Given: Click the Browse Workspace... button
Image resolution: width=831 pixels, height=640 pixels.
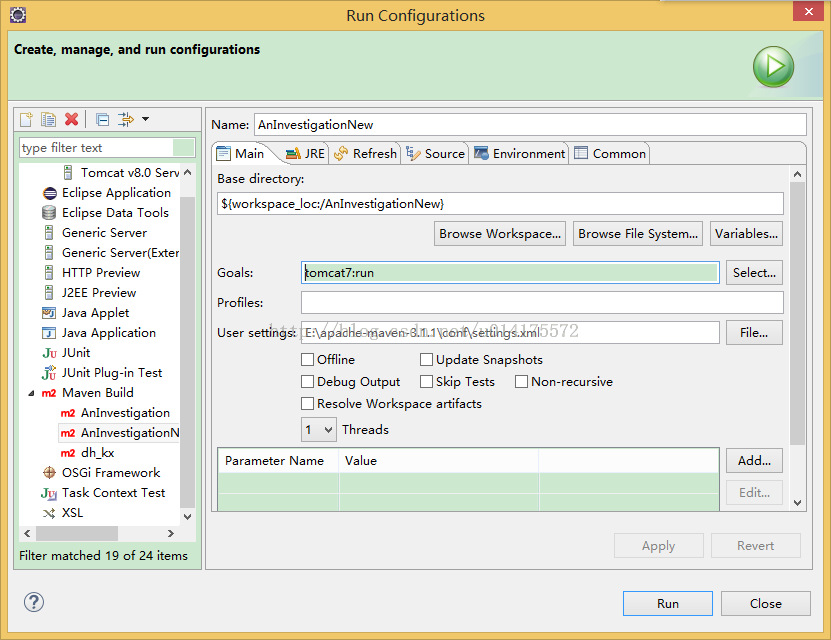Looking at the screenshot, I should click(500, 234).
